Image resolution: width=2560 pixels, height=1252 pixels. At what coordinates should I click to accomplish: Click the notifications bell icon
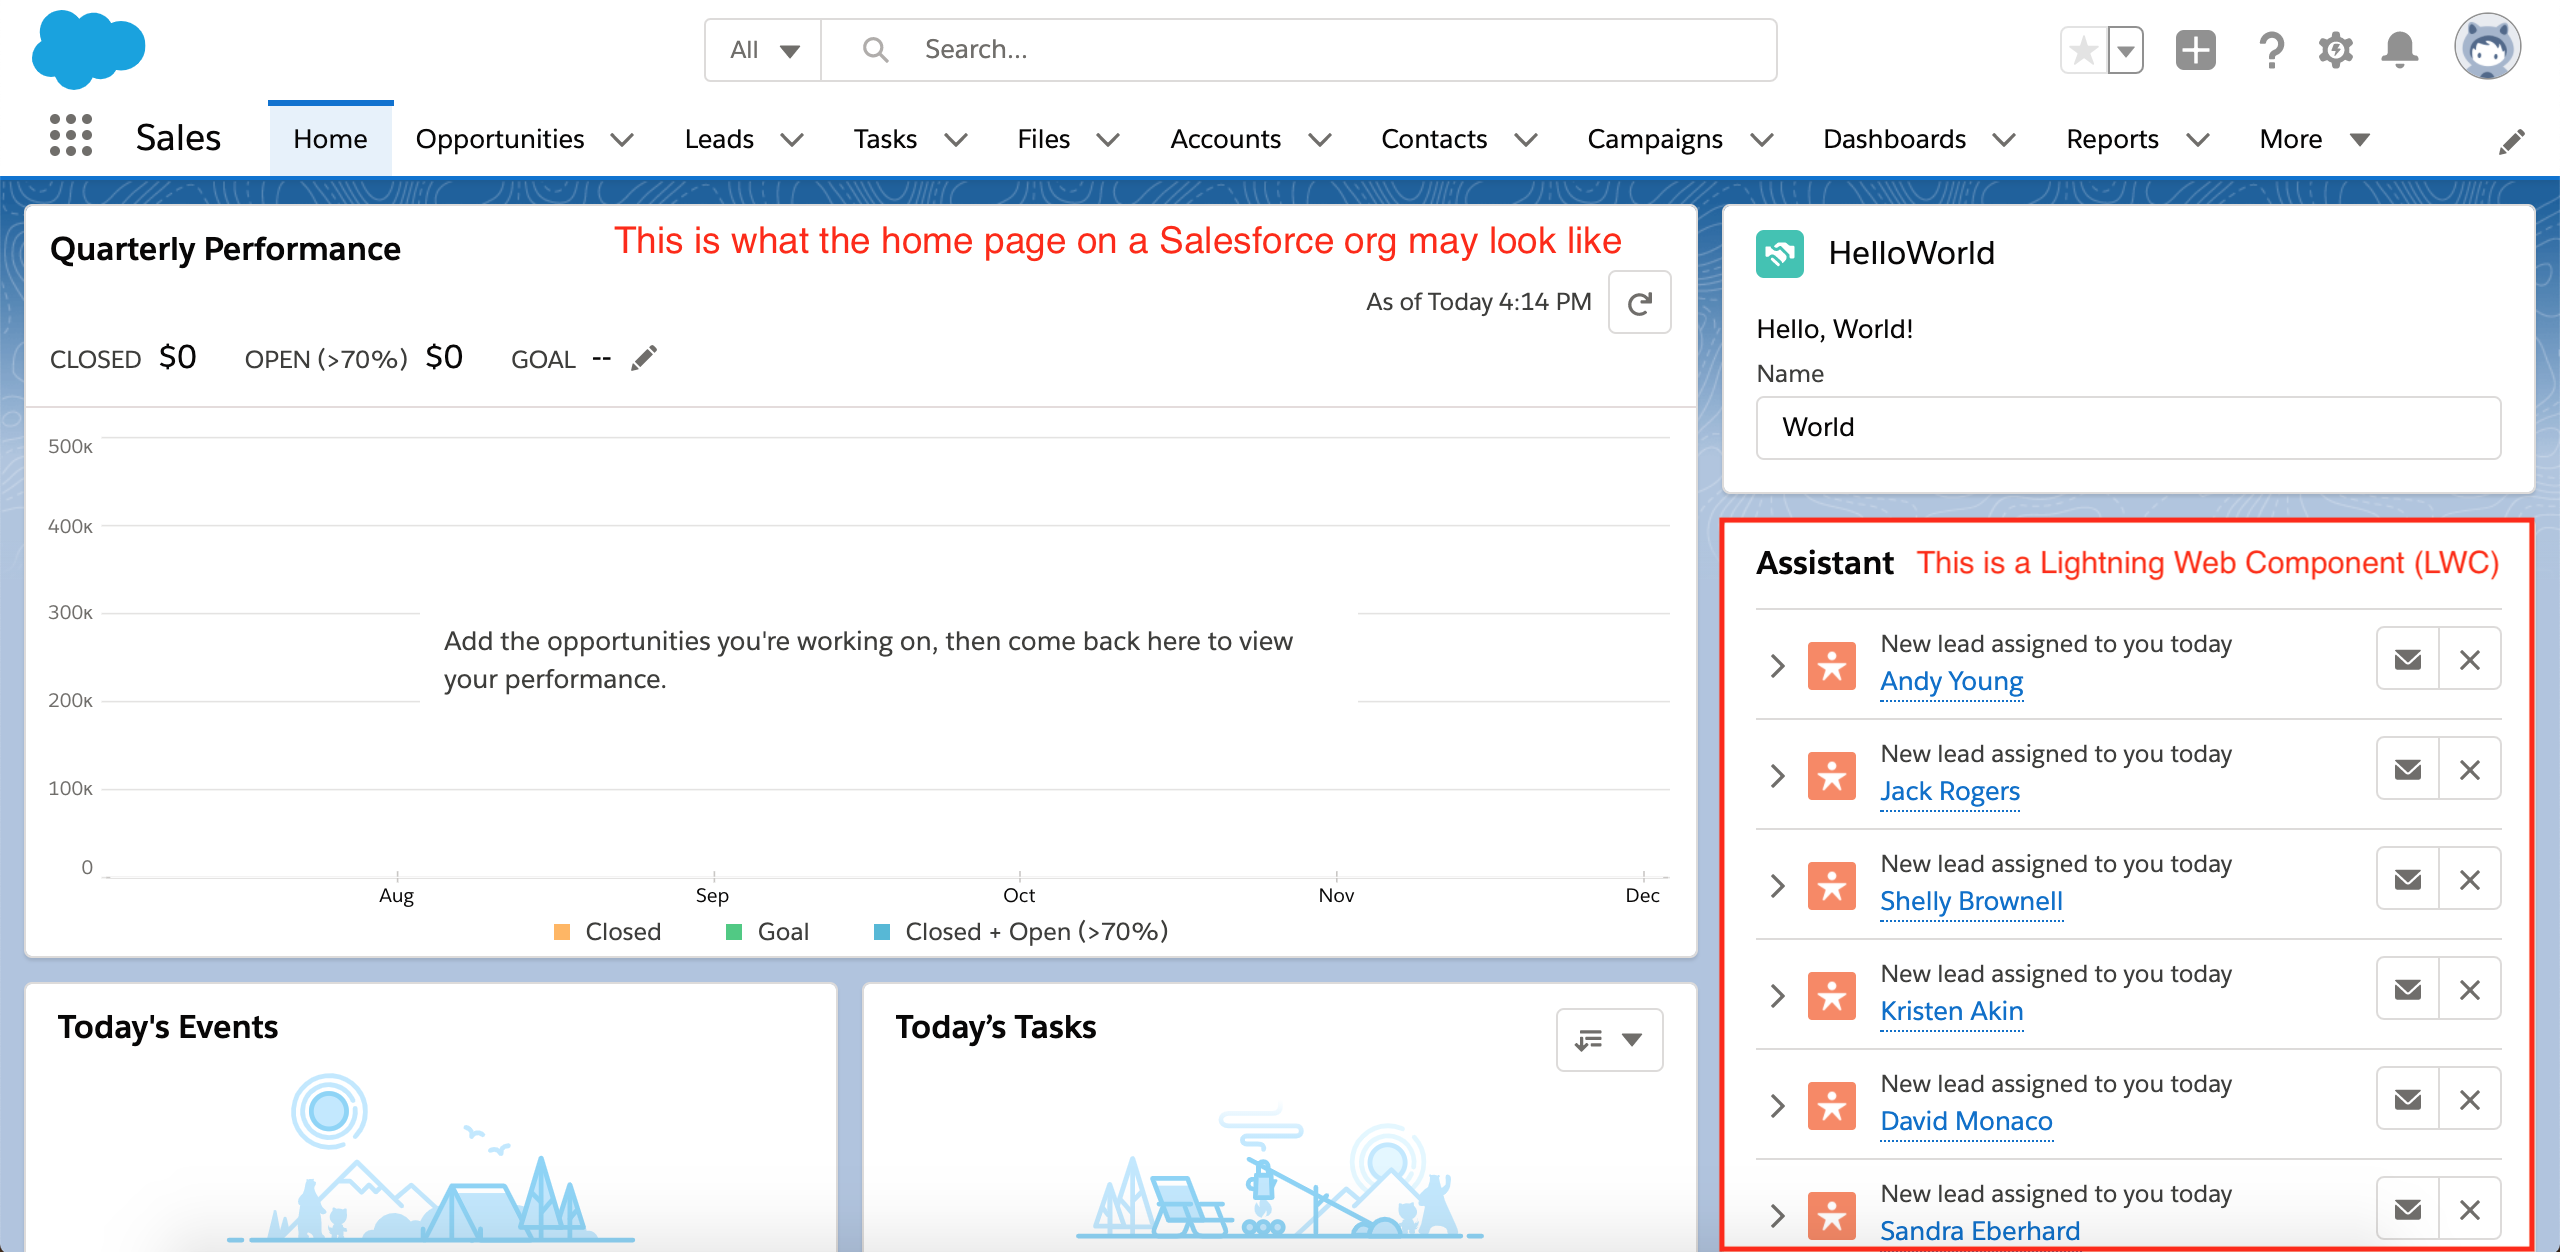click(2399, 50)
